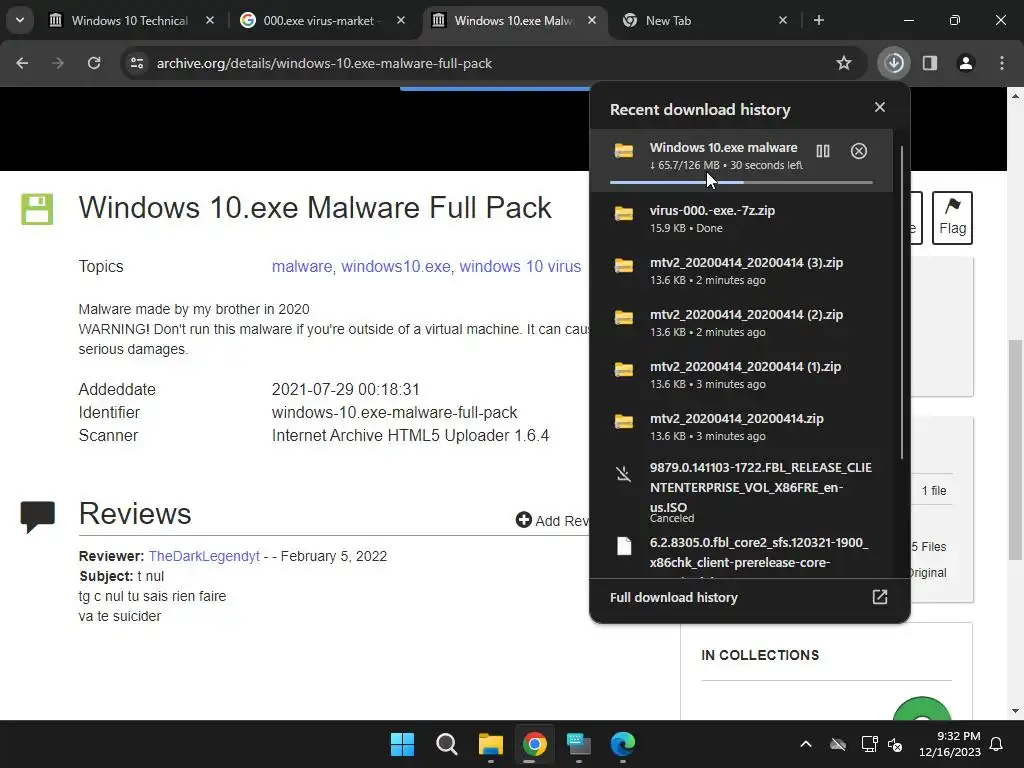
Task: Show hidden system tray icons
Action: 806,744
